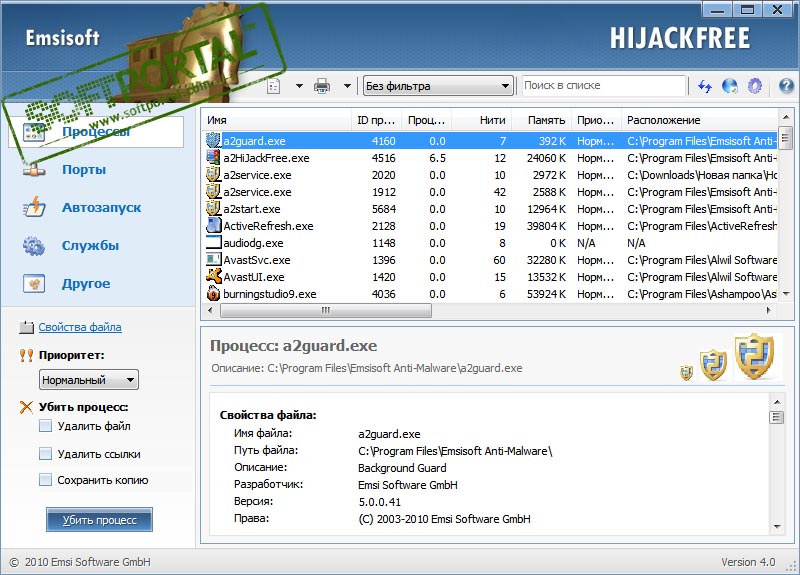Click the Автозапуск lightning icon
The width and height of the screenshot is (800, 575).
(x=34, y=207)
